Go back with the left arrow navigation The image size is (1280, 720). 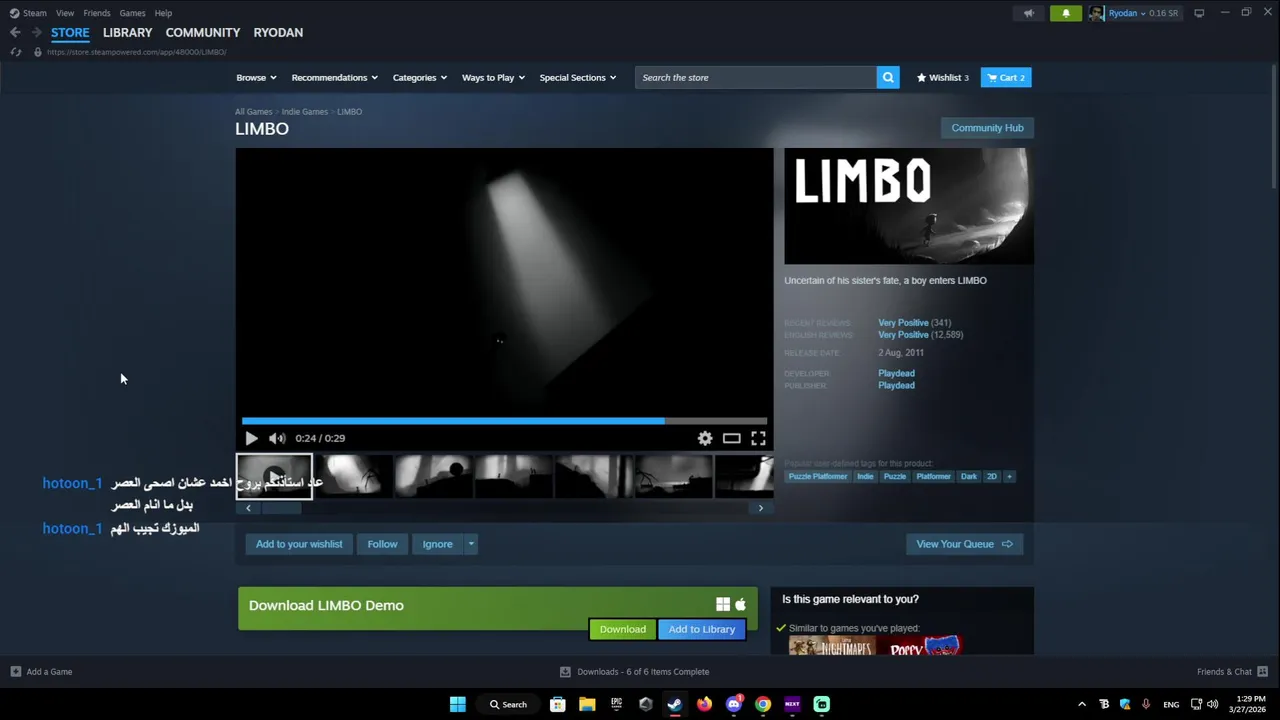[x=15, y=33]
